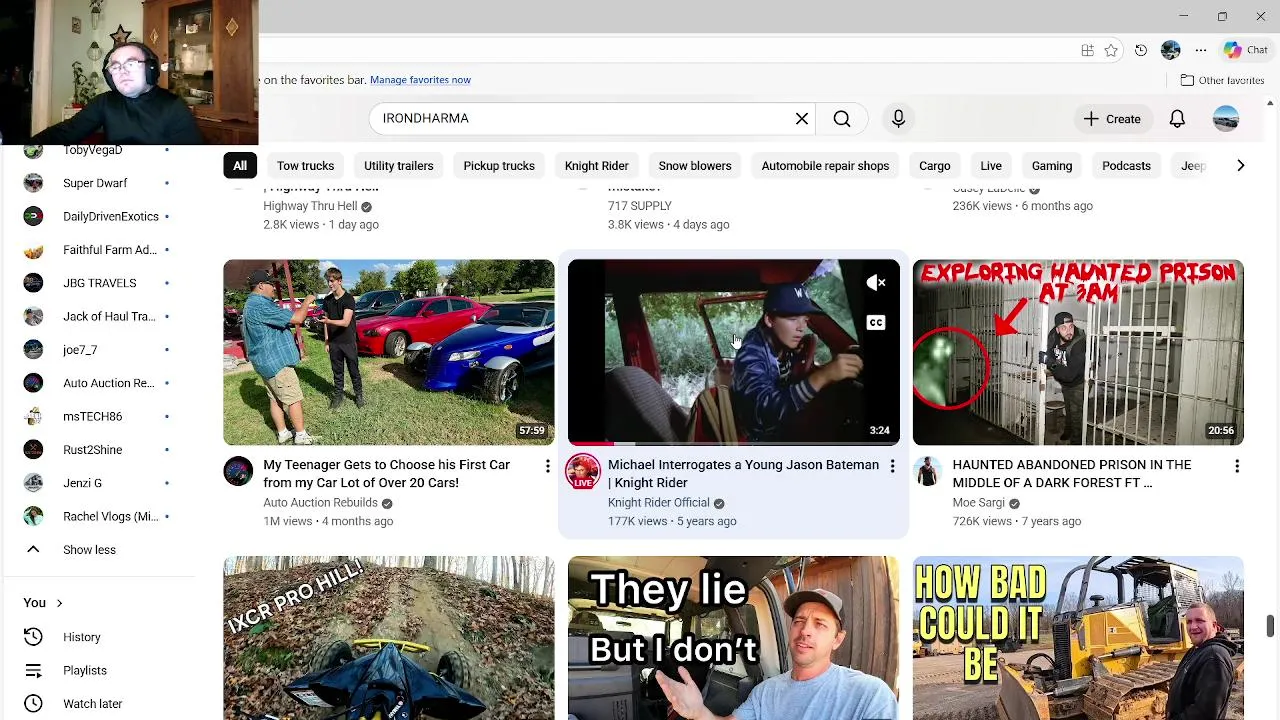Open browser history clock icon
The width and height of the screenshot is (1280, 720).
click(x=1141, y=50)
